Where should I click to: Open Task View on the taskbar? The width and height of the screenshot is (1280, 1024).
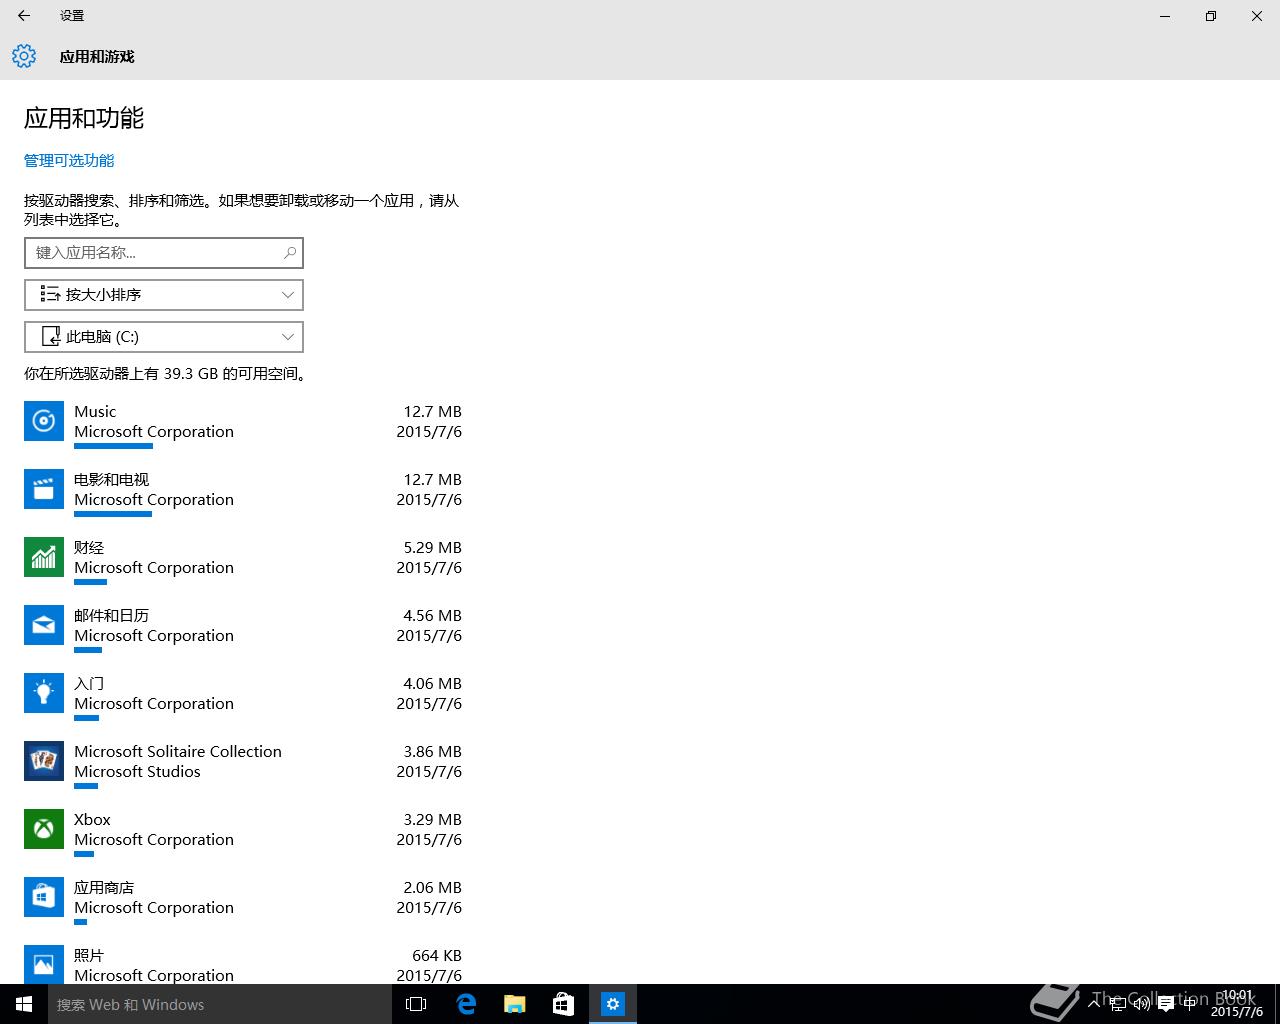point(416,1004)
